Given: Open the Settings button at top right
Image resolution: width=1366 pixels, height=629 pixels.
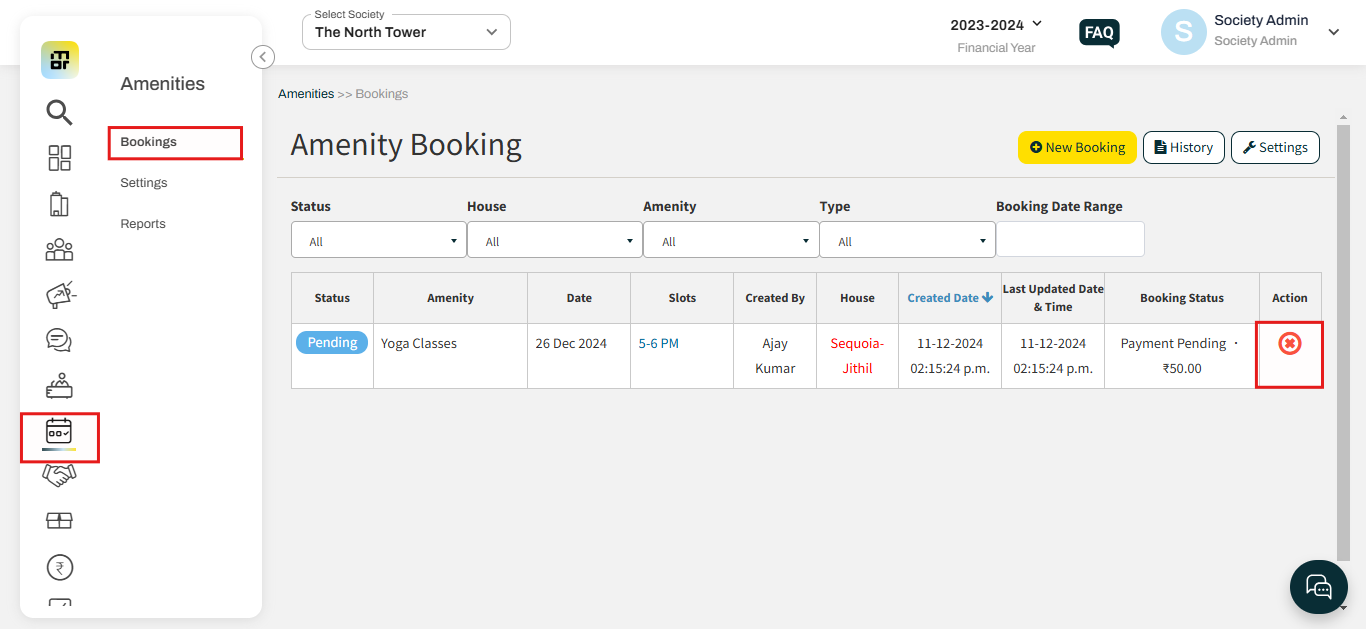Looking at the screenshot, I should click(x=1275, y=147).
